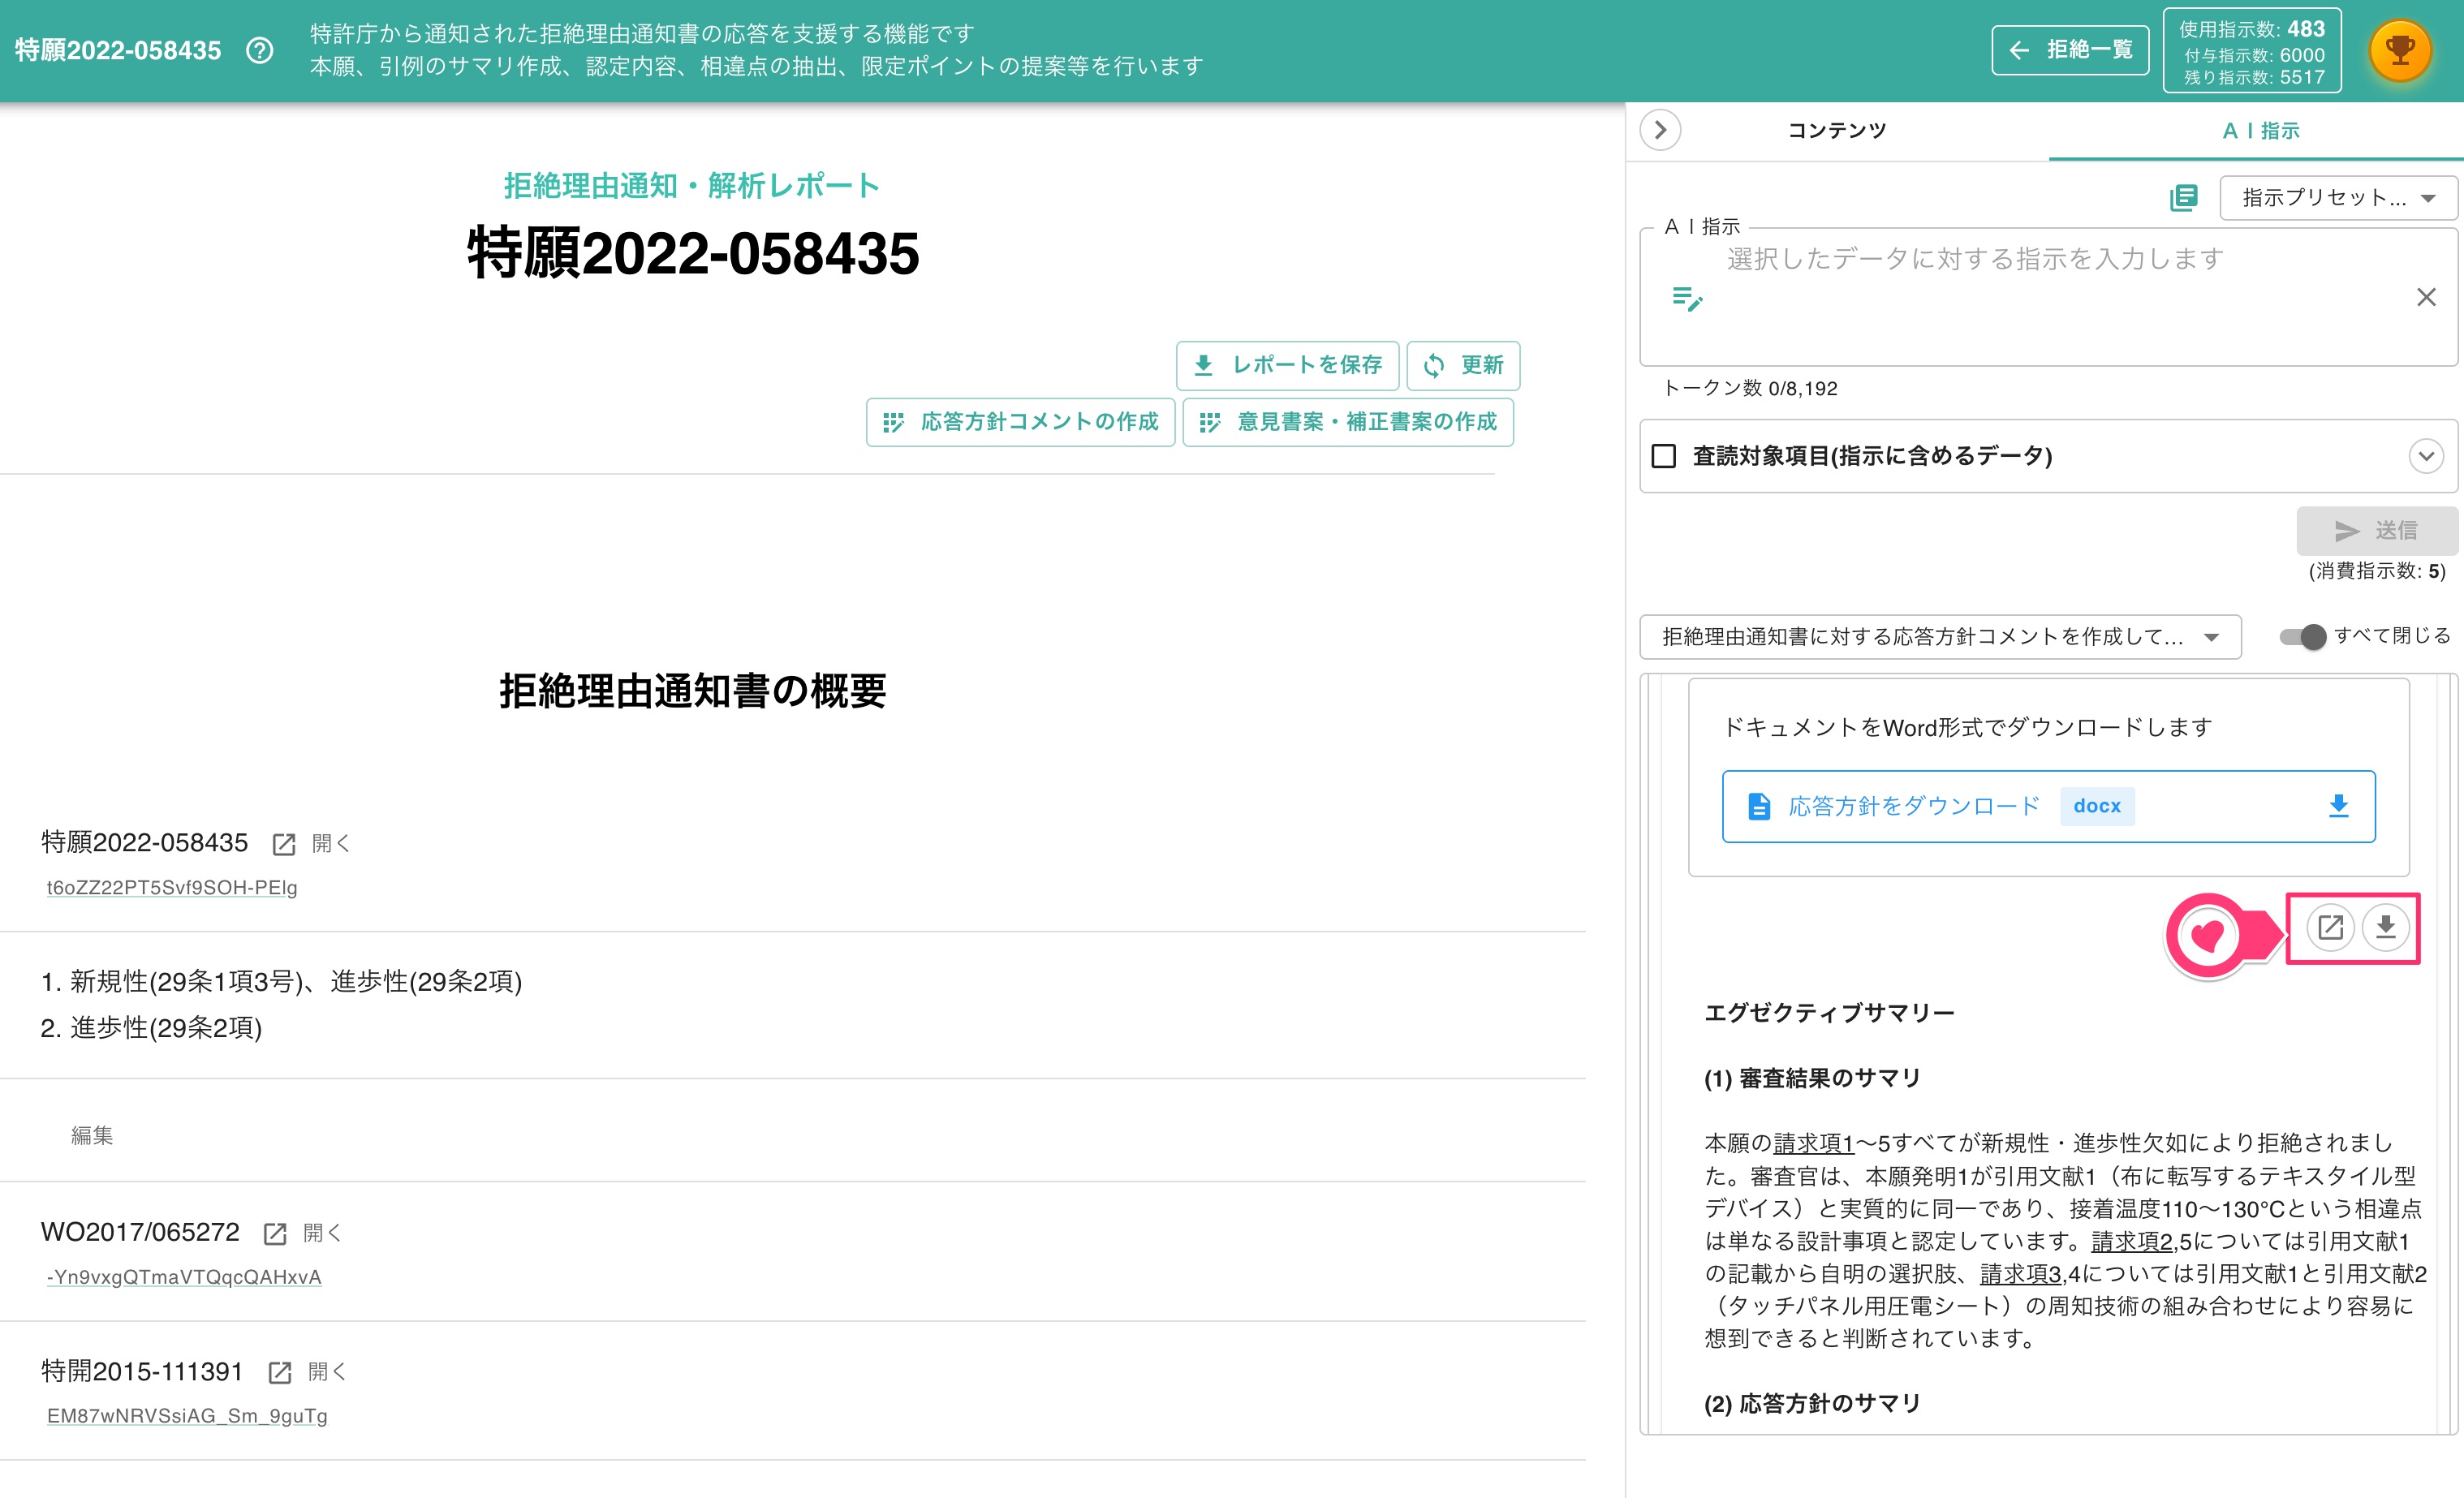Clear the AI指示 input with X

click(2426, 297)
